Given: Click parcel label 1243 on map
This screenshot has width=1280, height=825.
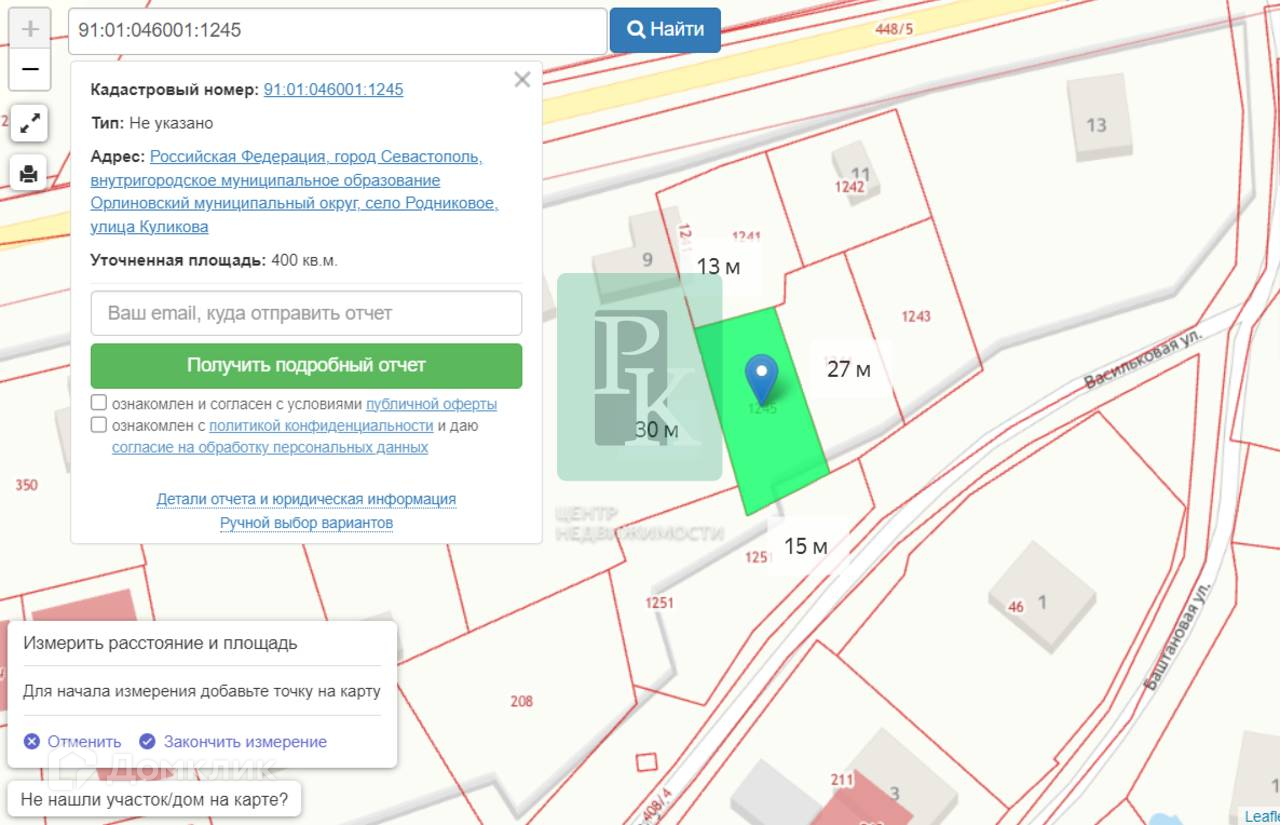Looking at the screenshot, I should tap(916, 316).
